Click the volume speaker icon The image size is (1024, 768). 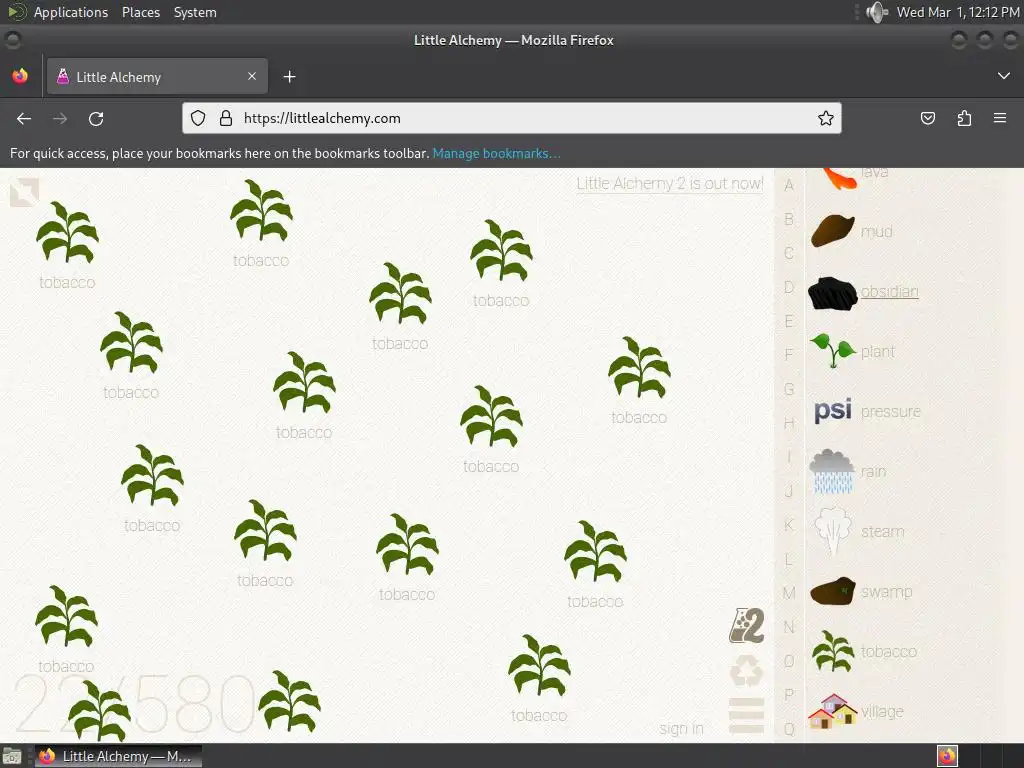click(x=876, y=12)
